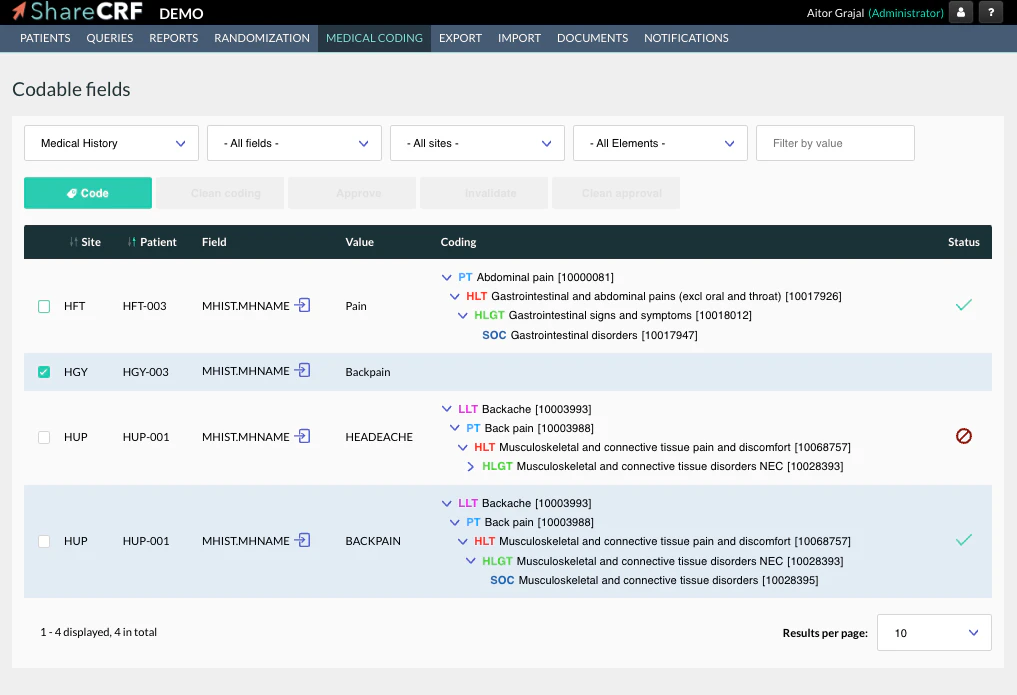Image resolution: width=1017 pixels, height=695 pixels.
Task: Open the Medical History filter dropdown
Action: tap(110, 143)
